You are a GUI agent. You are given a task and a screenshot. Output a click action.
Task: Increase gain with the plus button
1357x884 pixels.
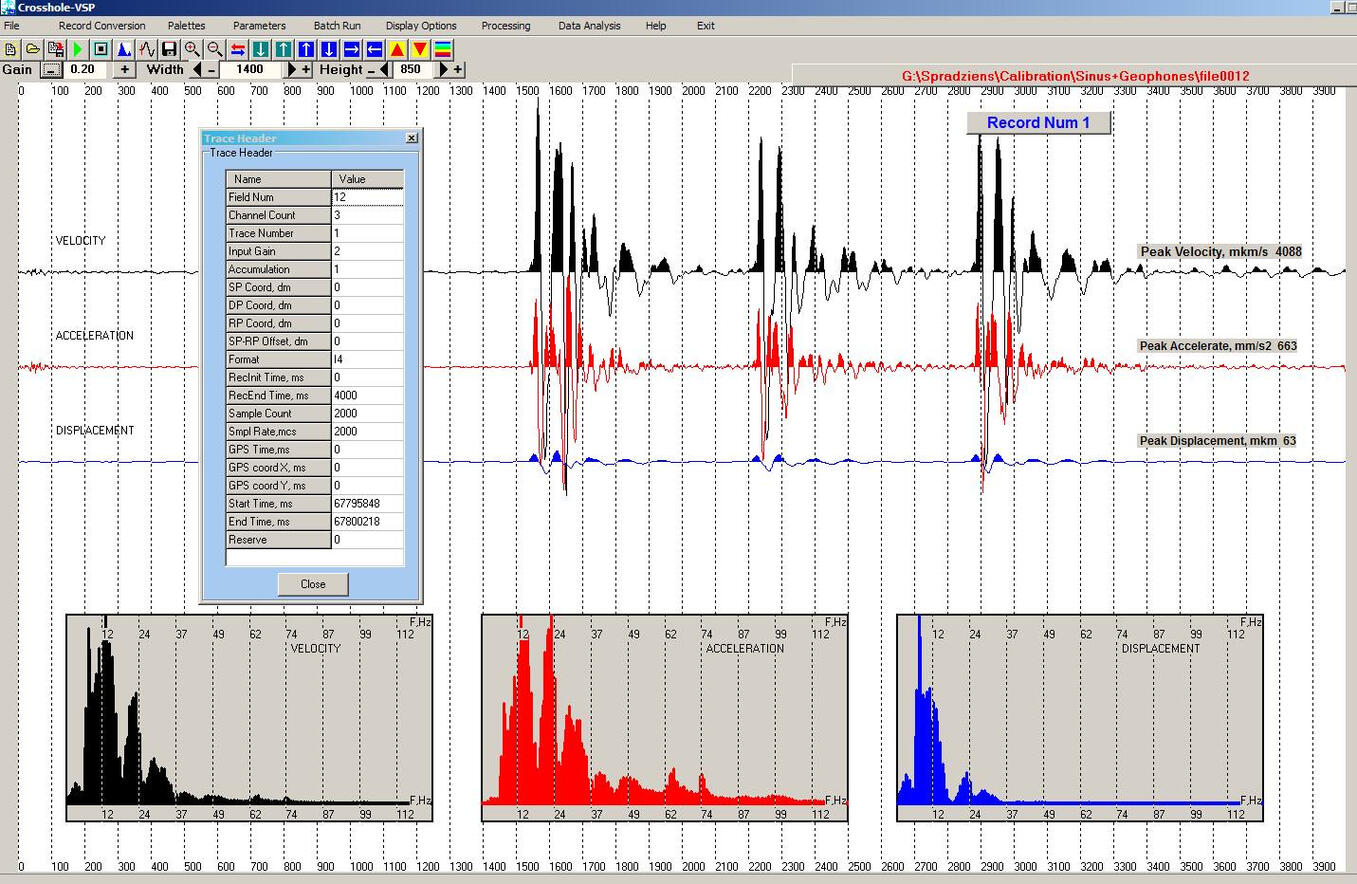125,70
